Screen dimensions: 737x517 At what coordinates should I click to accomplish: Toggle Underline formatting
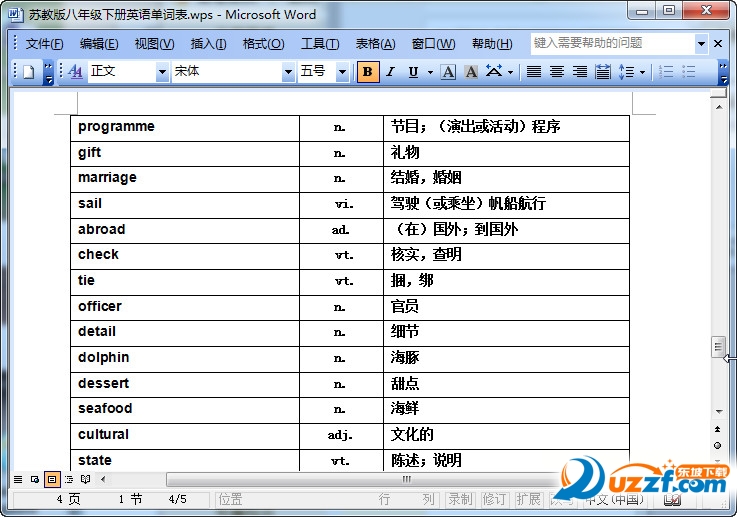pos(413,72)
